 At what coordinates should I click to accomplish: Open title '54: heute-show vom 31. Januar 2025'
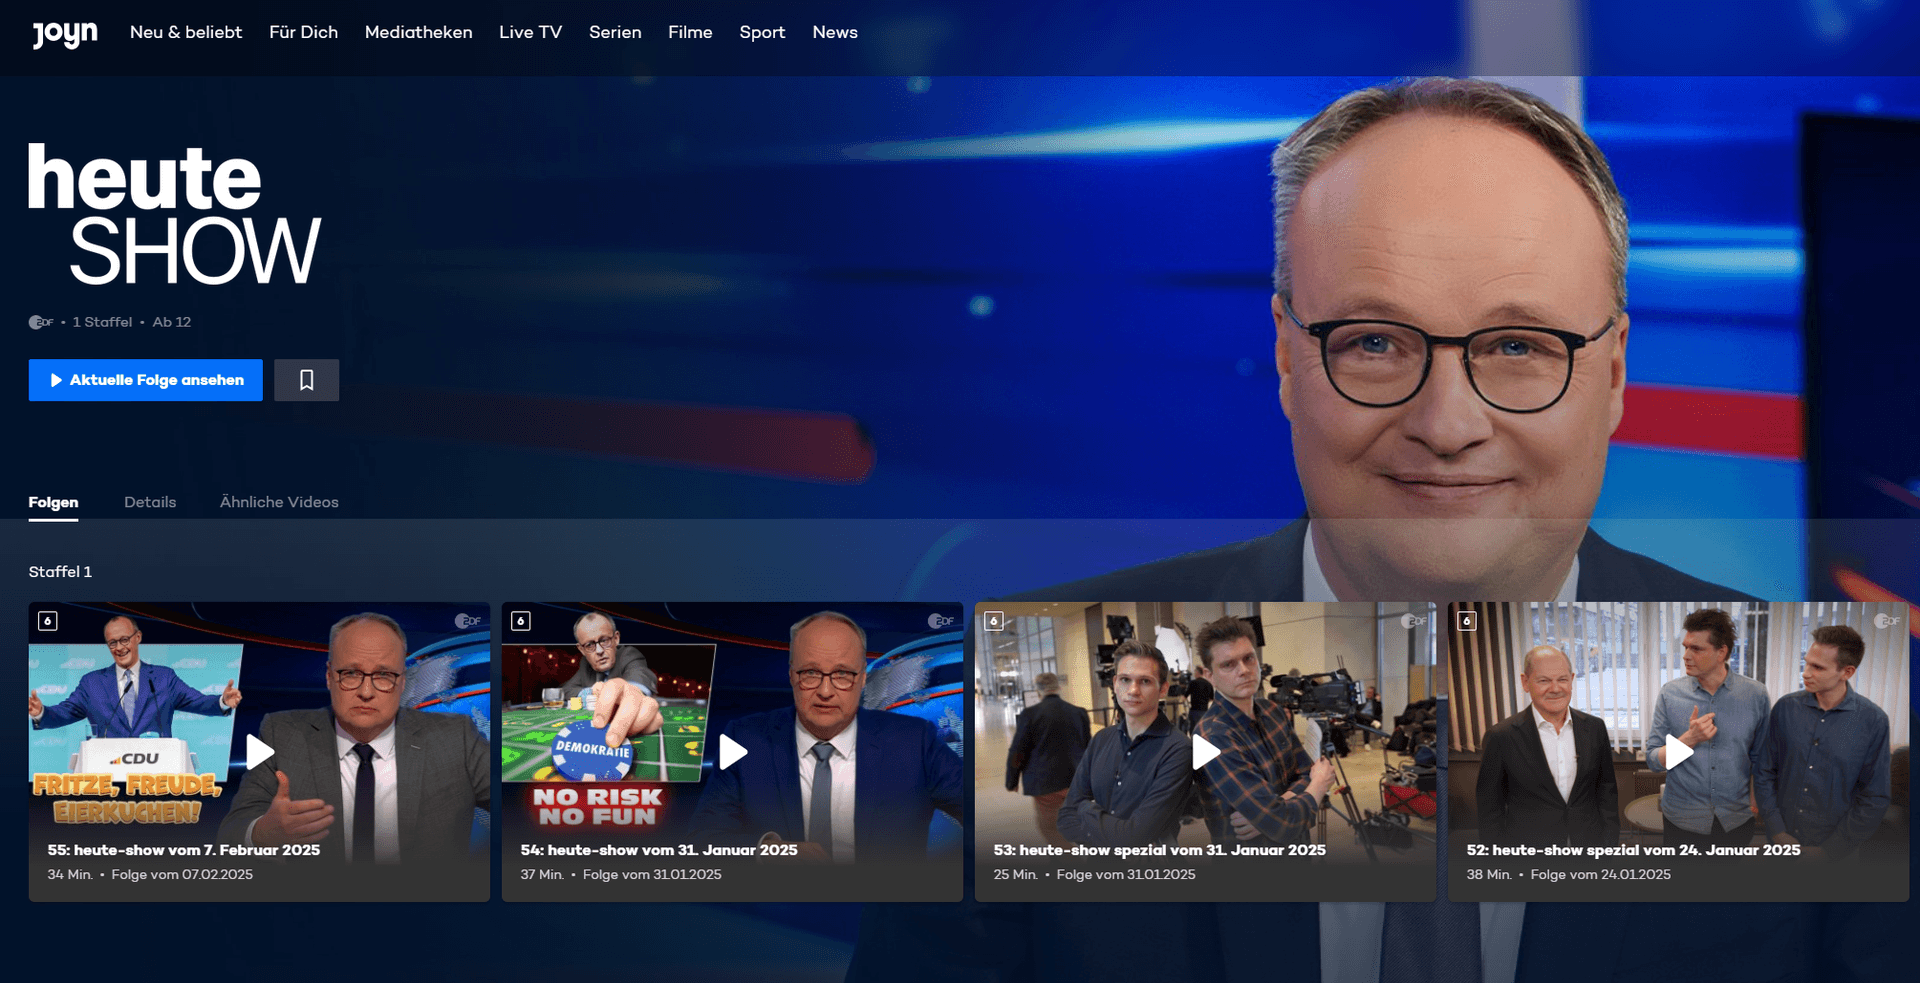coord(659,850)
